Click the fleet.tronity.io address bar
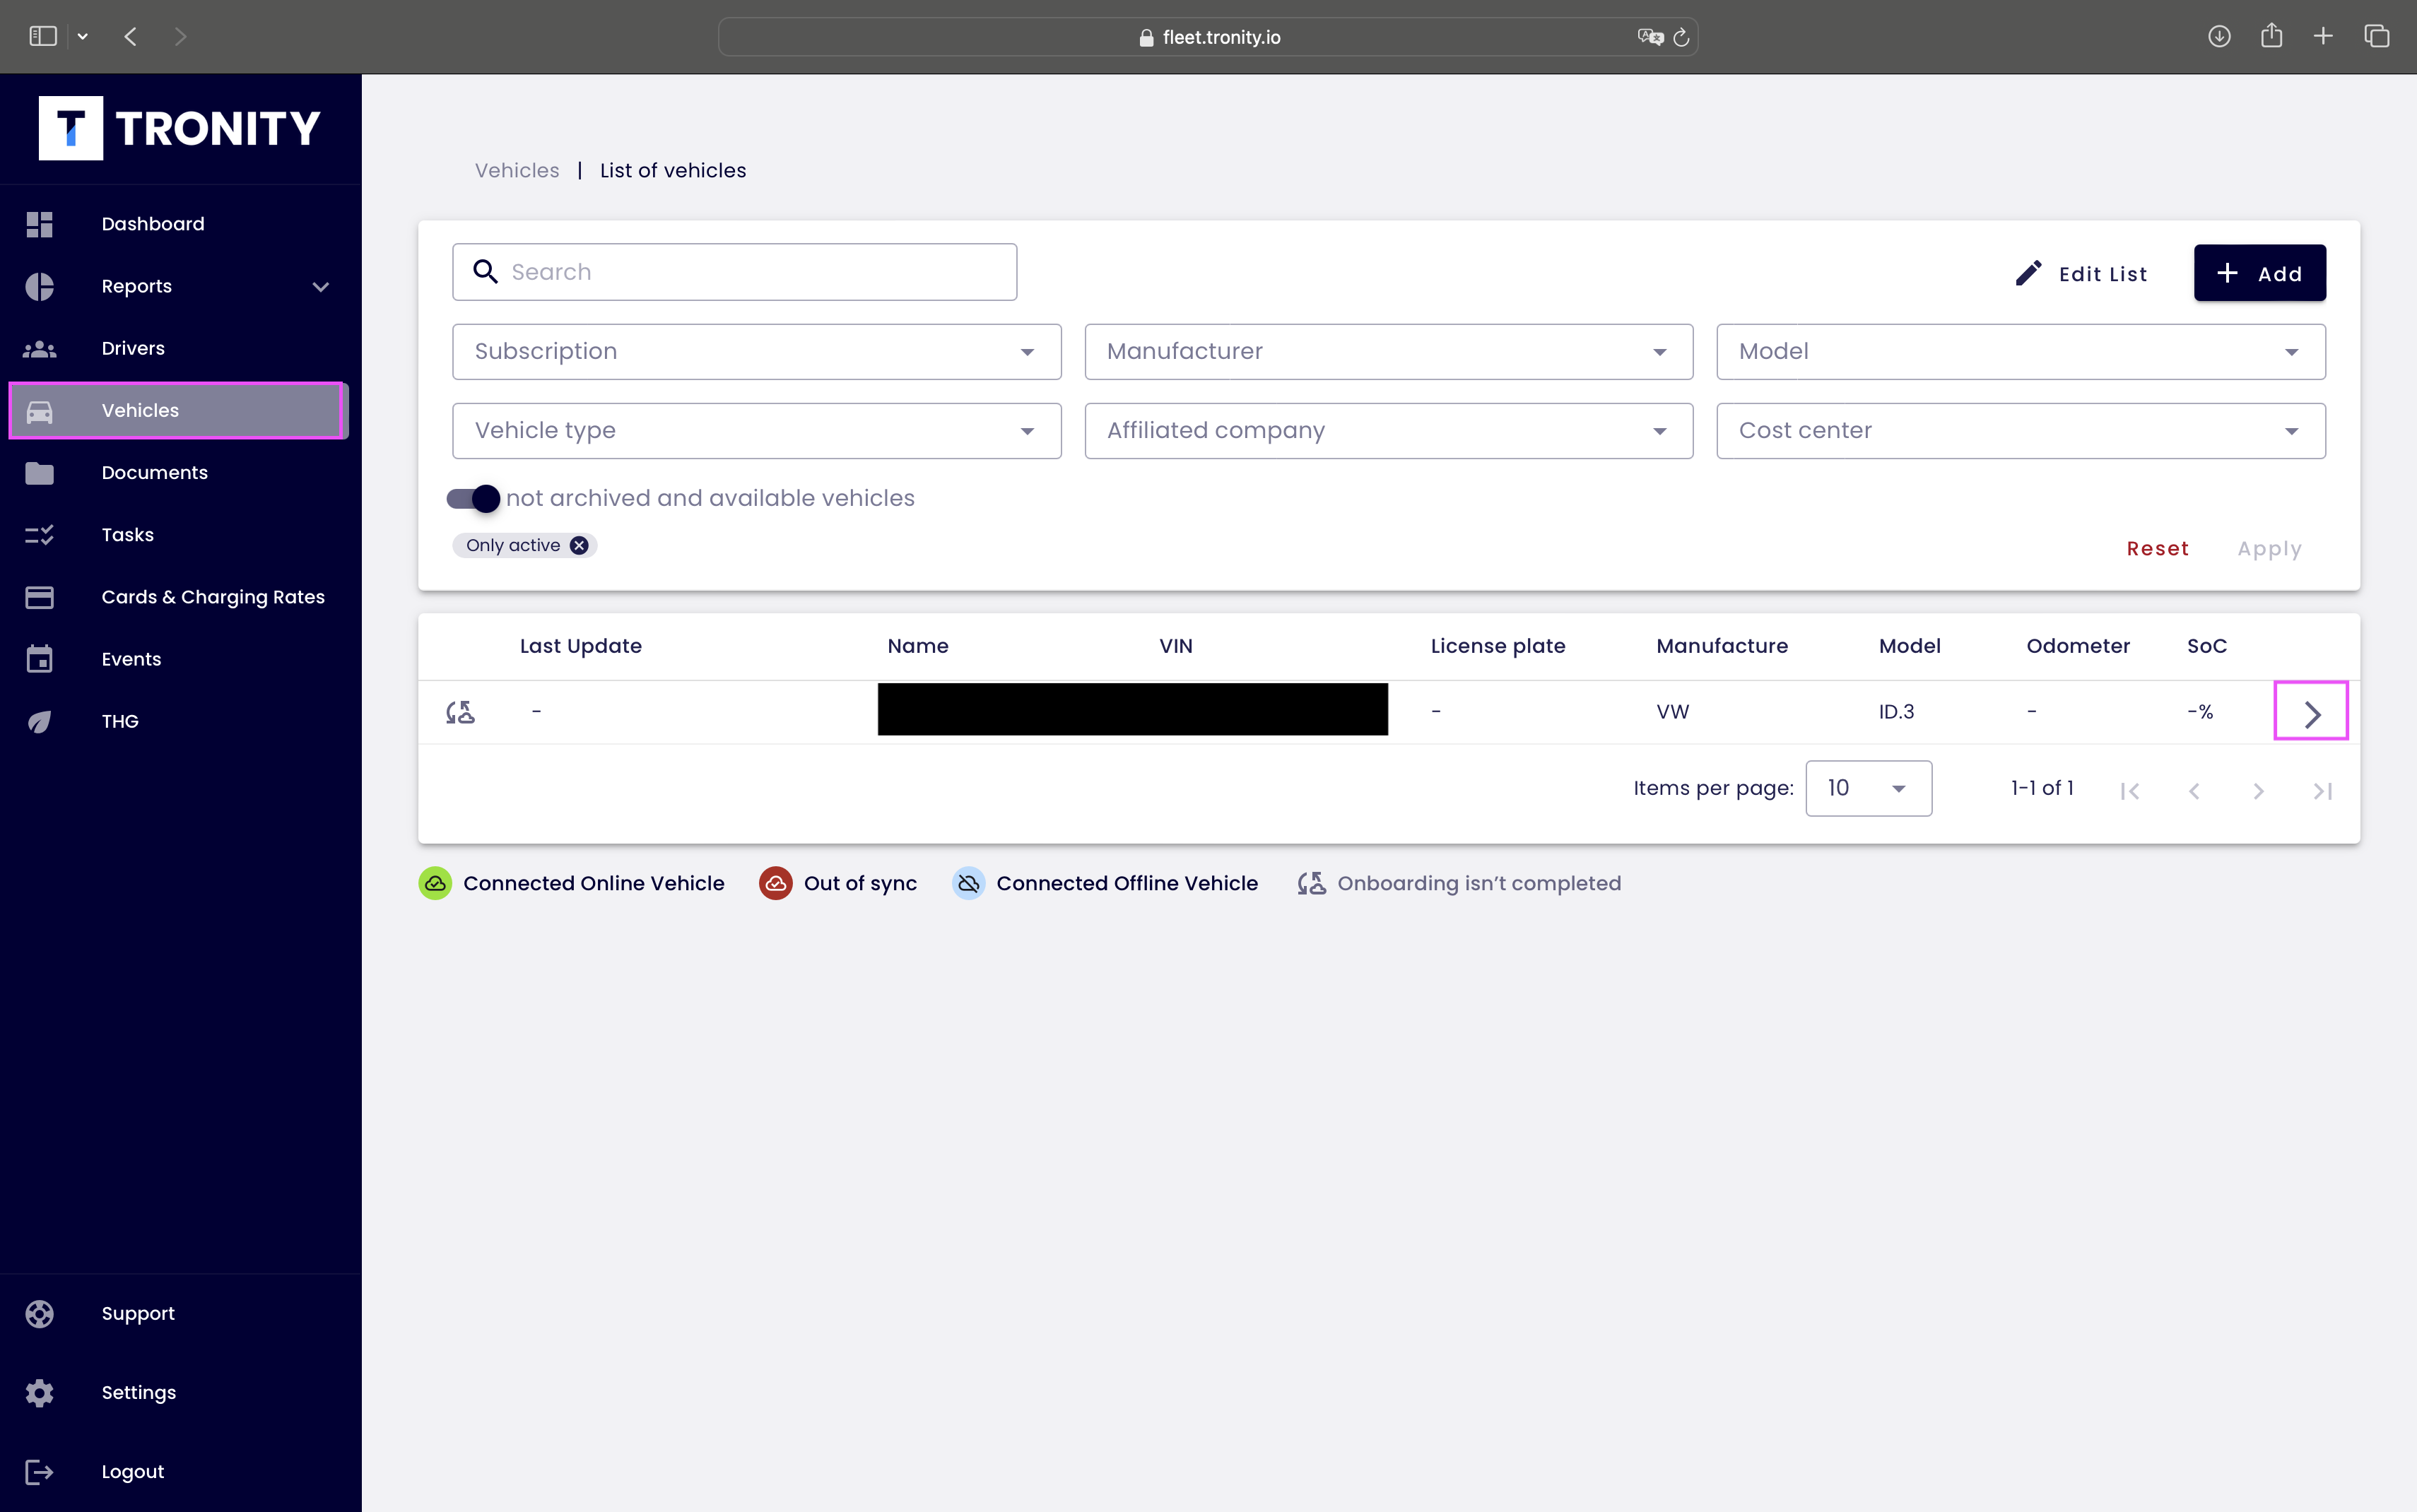 pos(1208,37)
